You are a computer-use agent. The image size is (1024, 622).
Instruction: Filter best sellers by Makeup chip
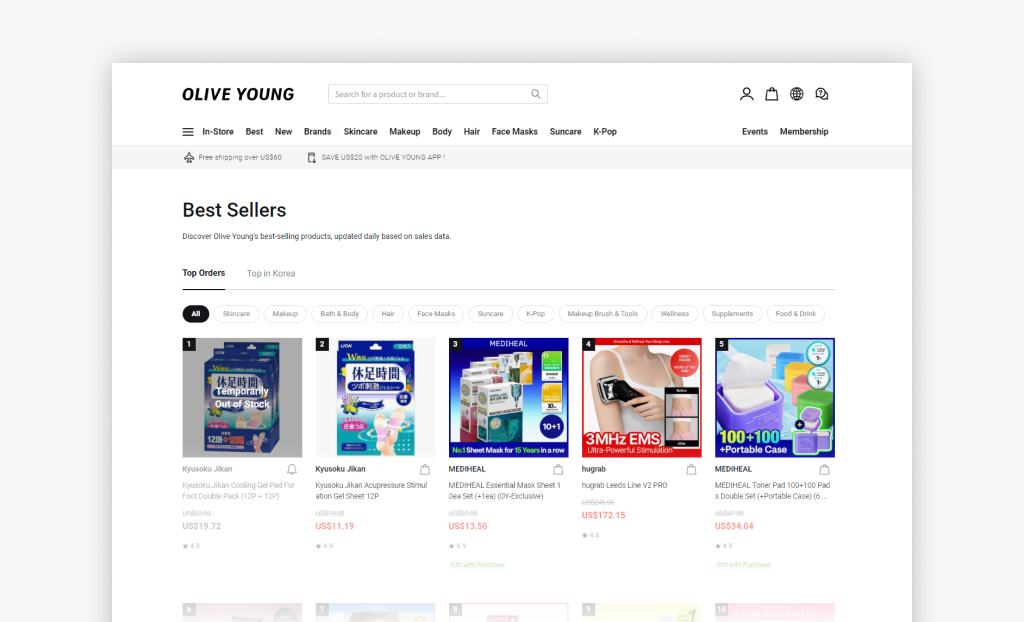285,314
